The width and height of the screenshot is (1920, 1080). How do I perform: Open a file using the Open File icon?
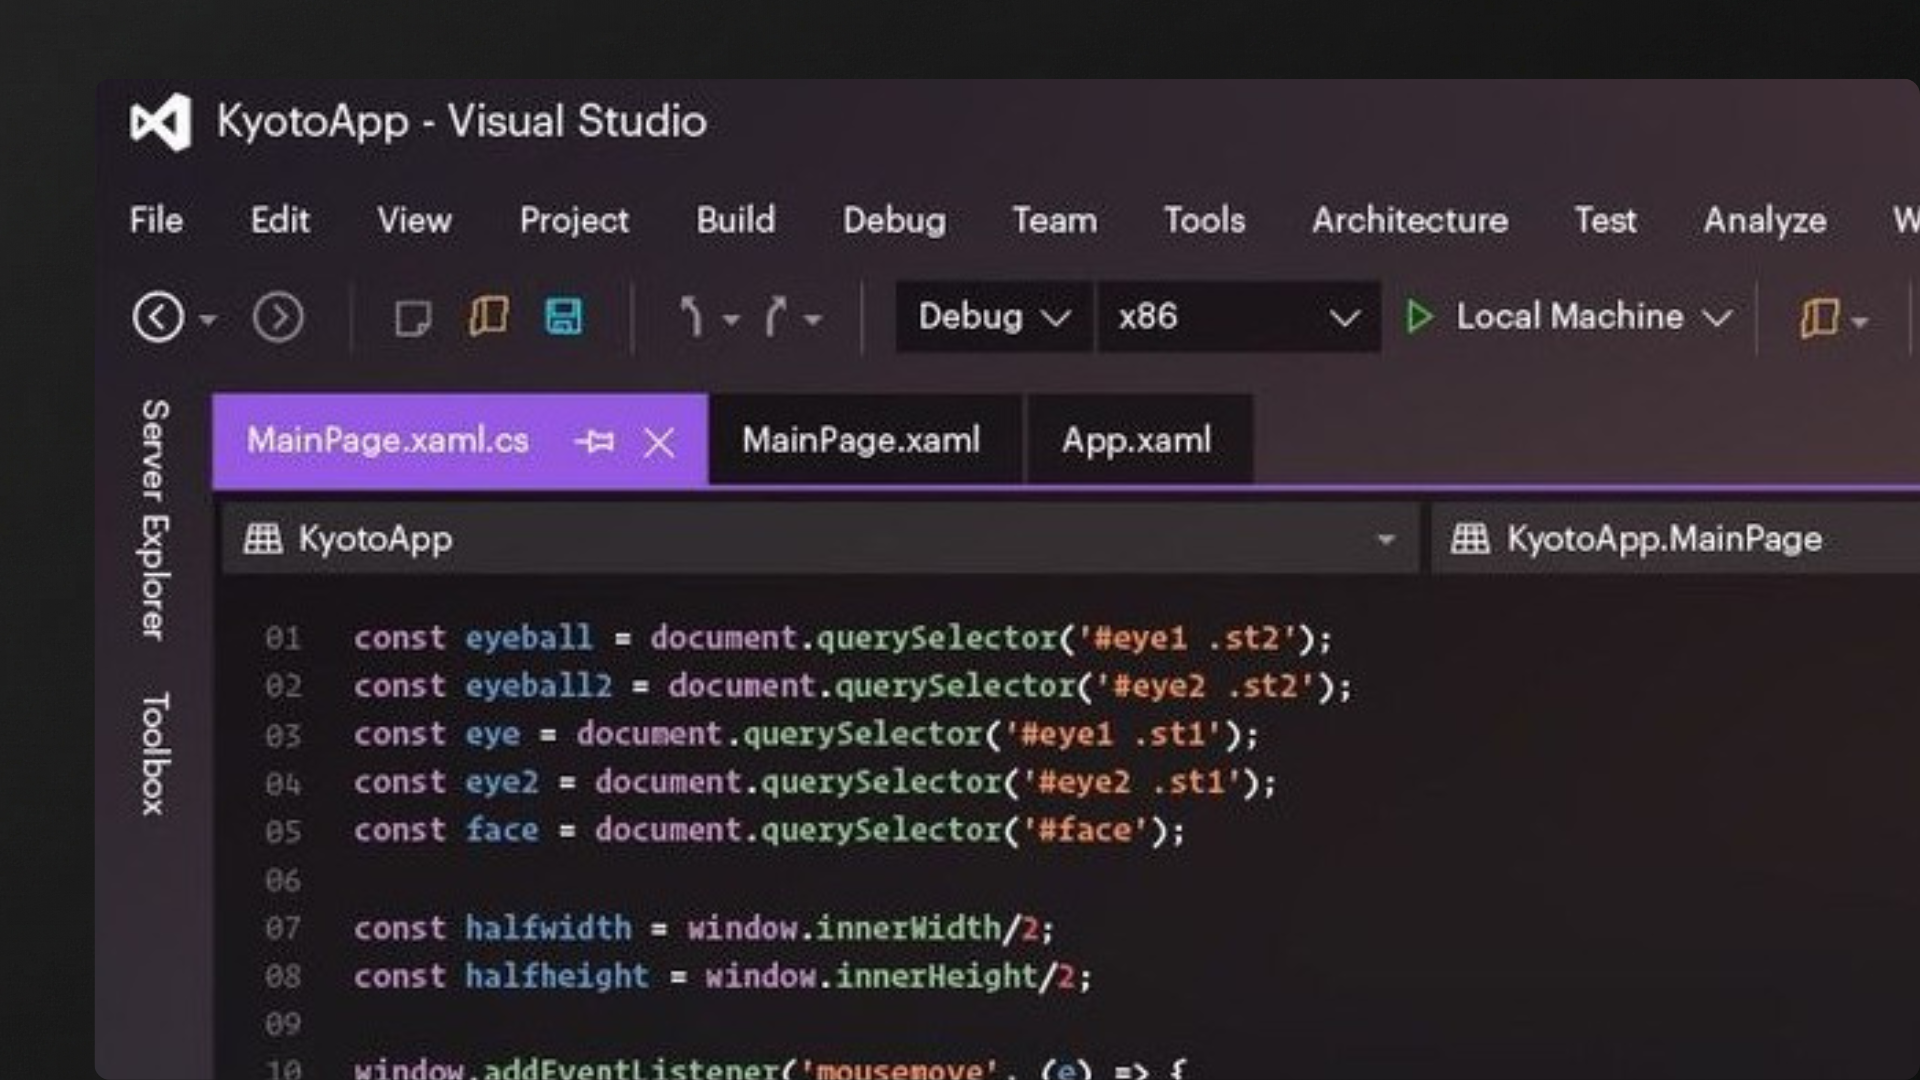[x=488, y=316]
